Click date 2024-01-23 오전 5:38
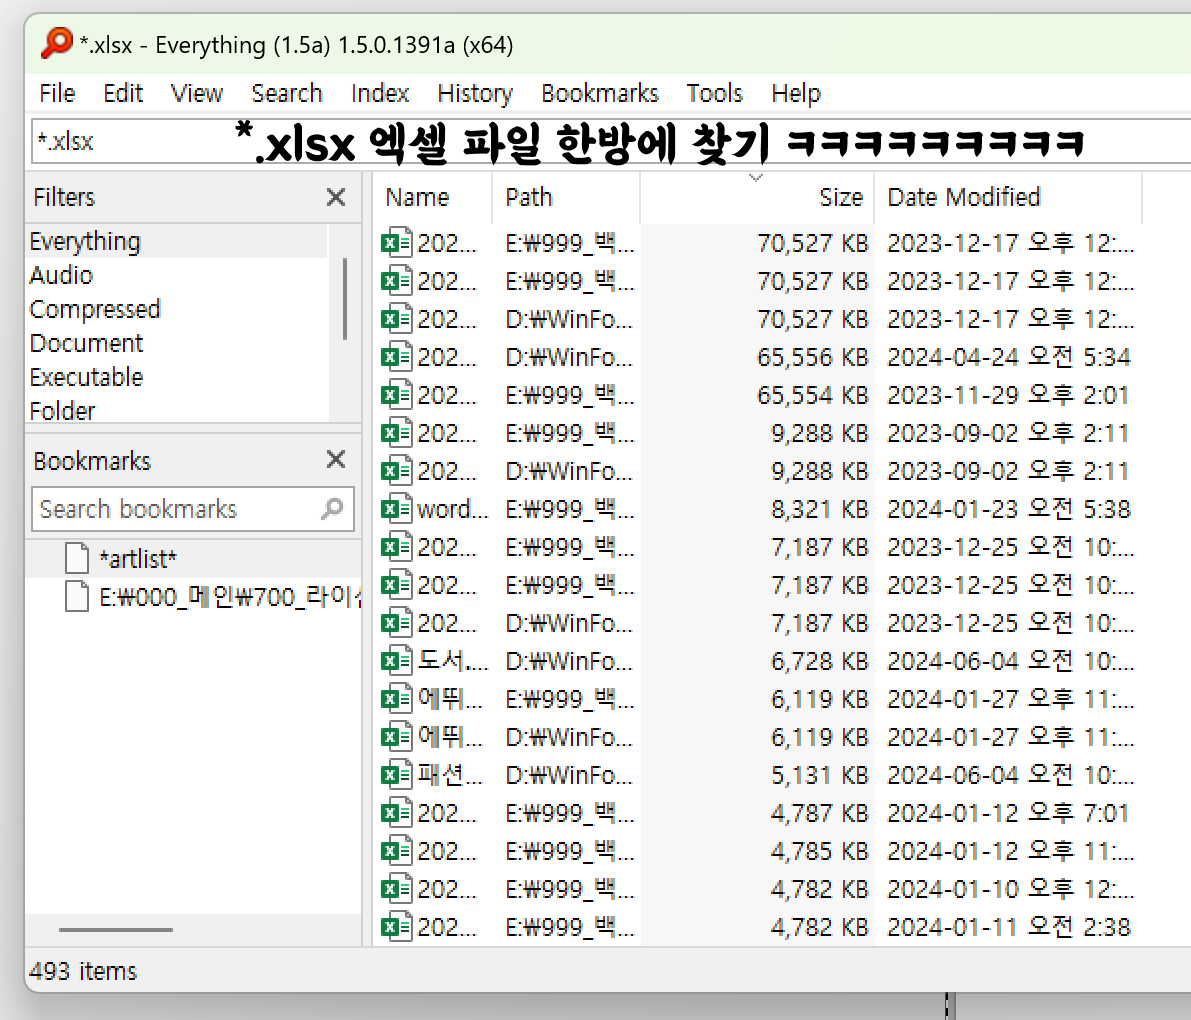1191x1020 pixels. point(1009,509)
